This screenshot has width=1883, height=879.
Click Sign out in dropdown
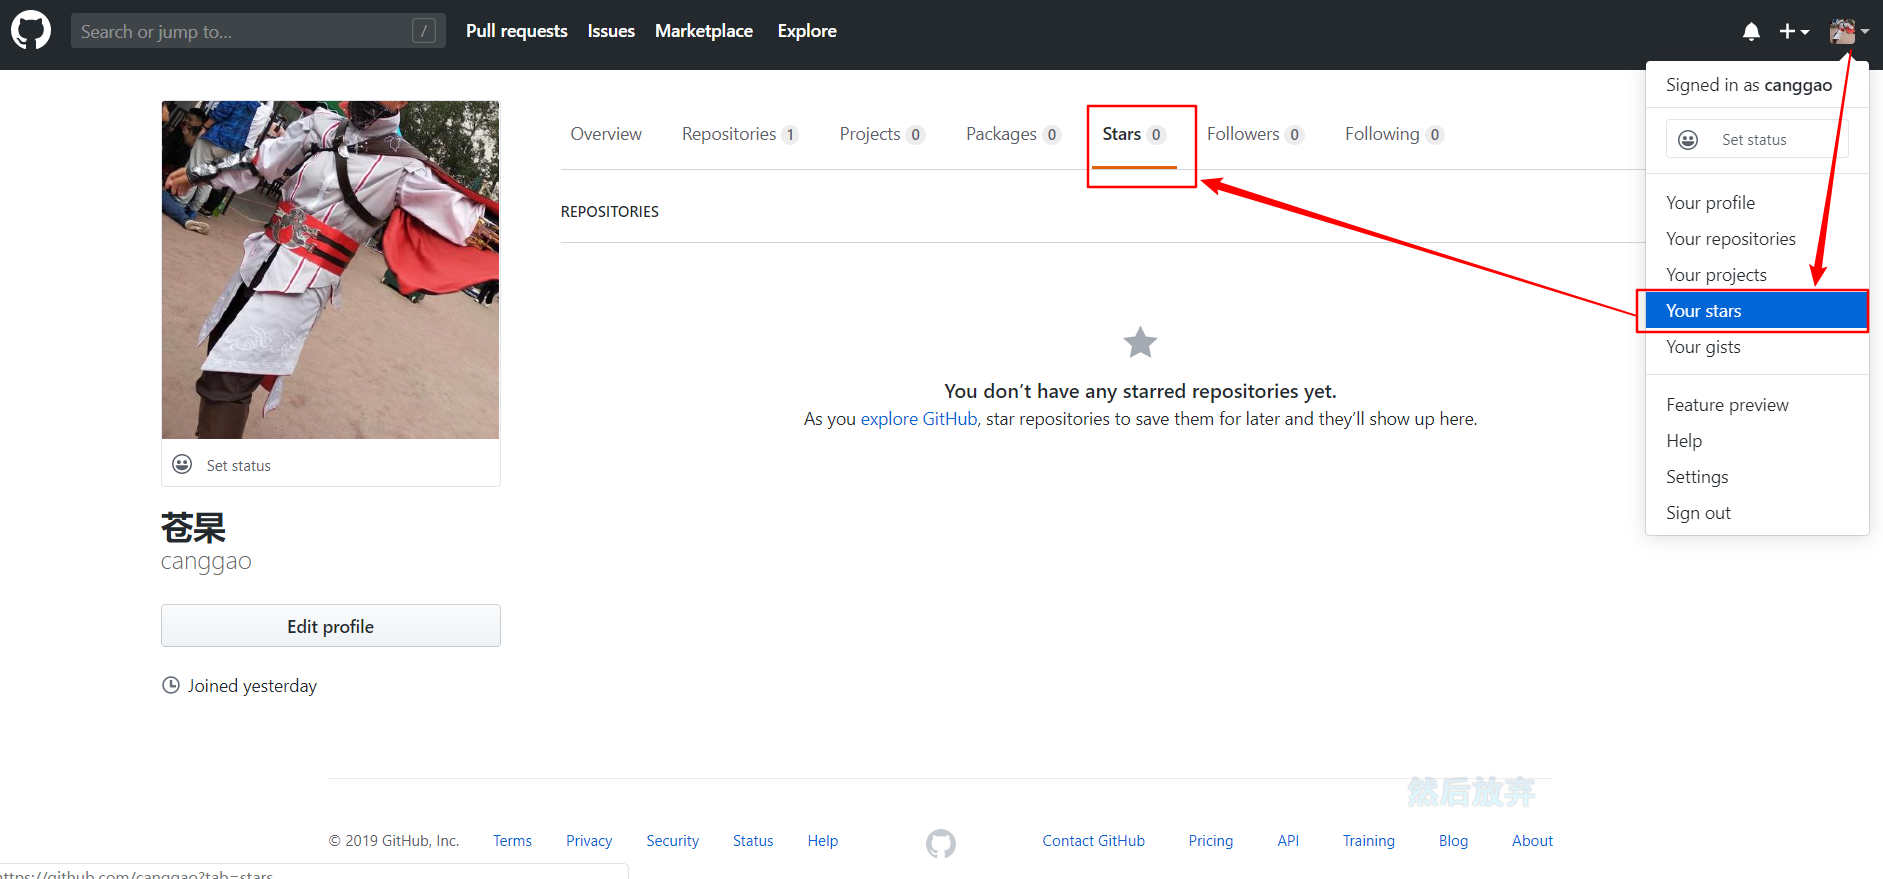coord(1757,513)
